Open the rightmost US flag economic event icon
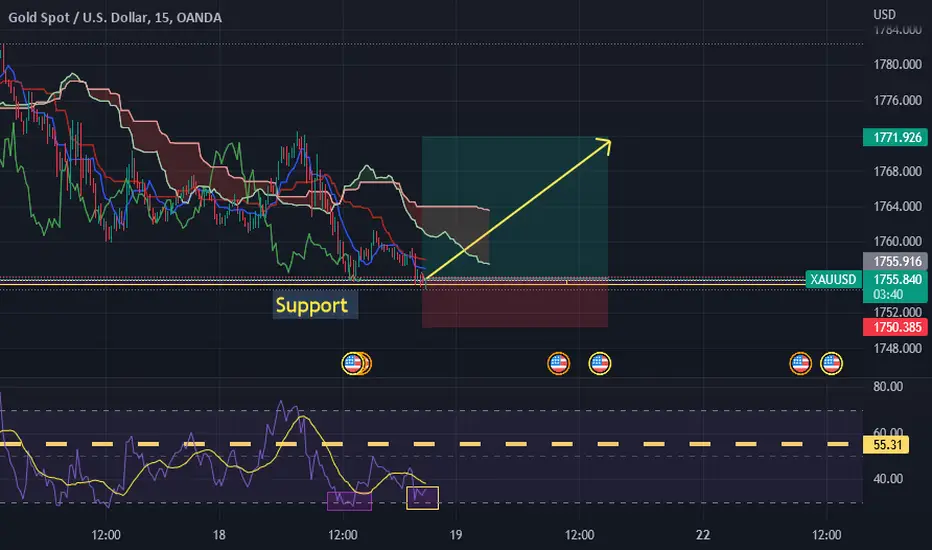 click(831, 363)
